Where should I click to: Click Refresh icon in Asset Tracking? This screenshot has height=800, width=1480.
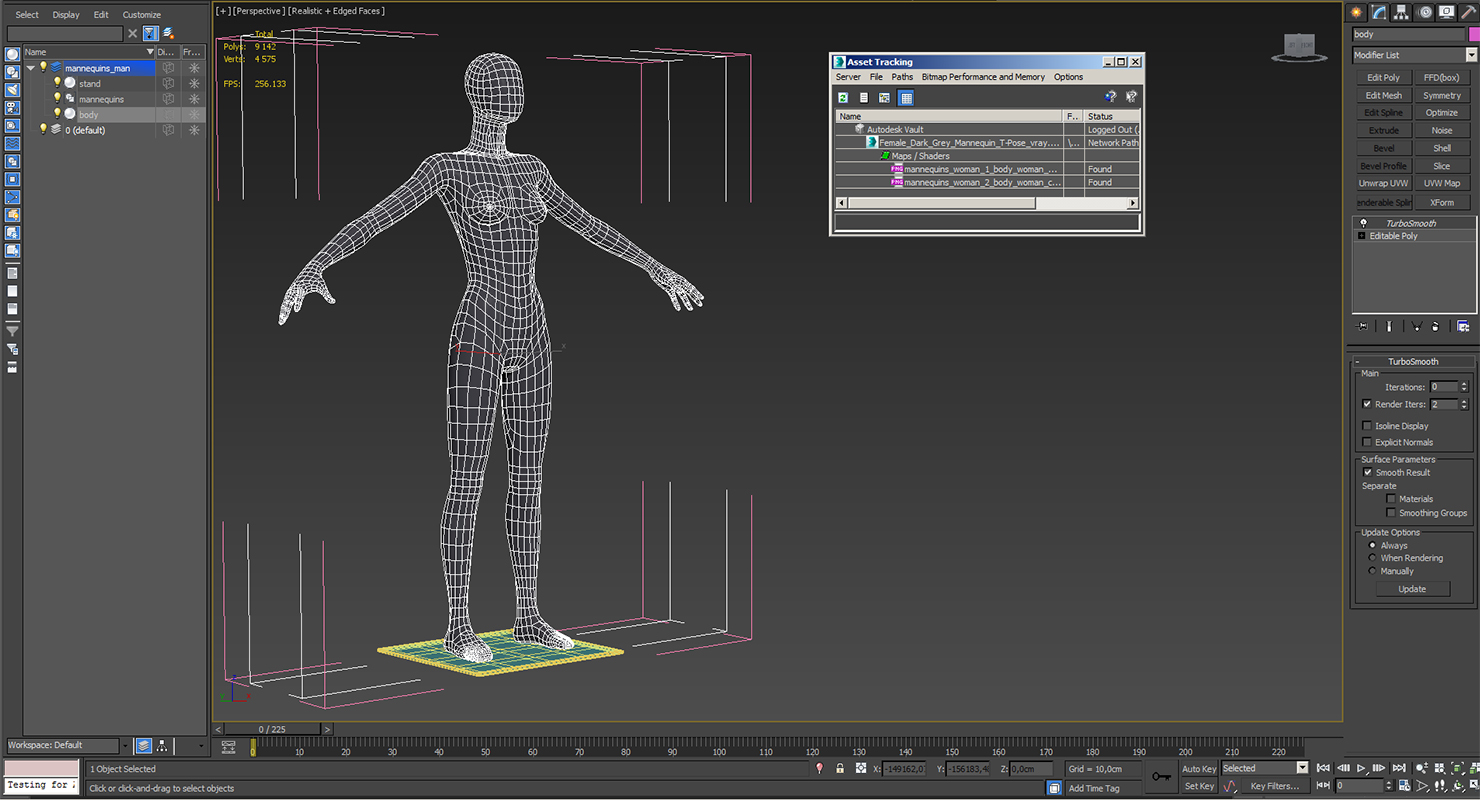pos(843,98)
